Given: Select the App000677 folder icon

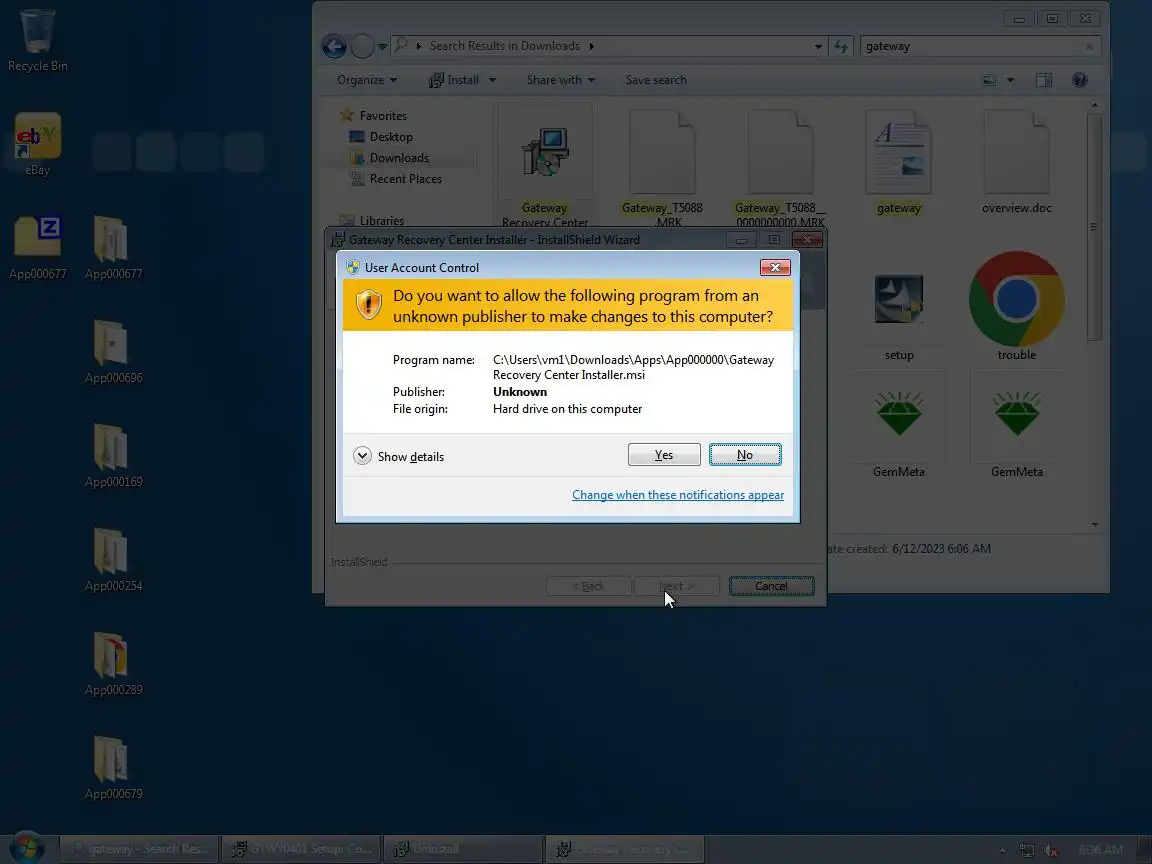Looking at the screenshot, I should click(113, 248).
